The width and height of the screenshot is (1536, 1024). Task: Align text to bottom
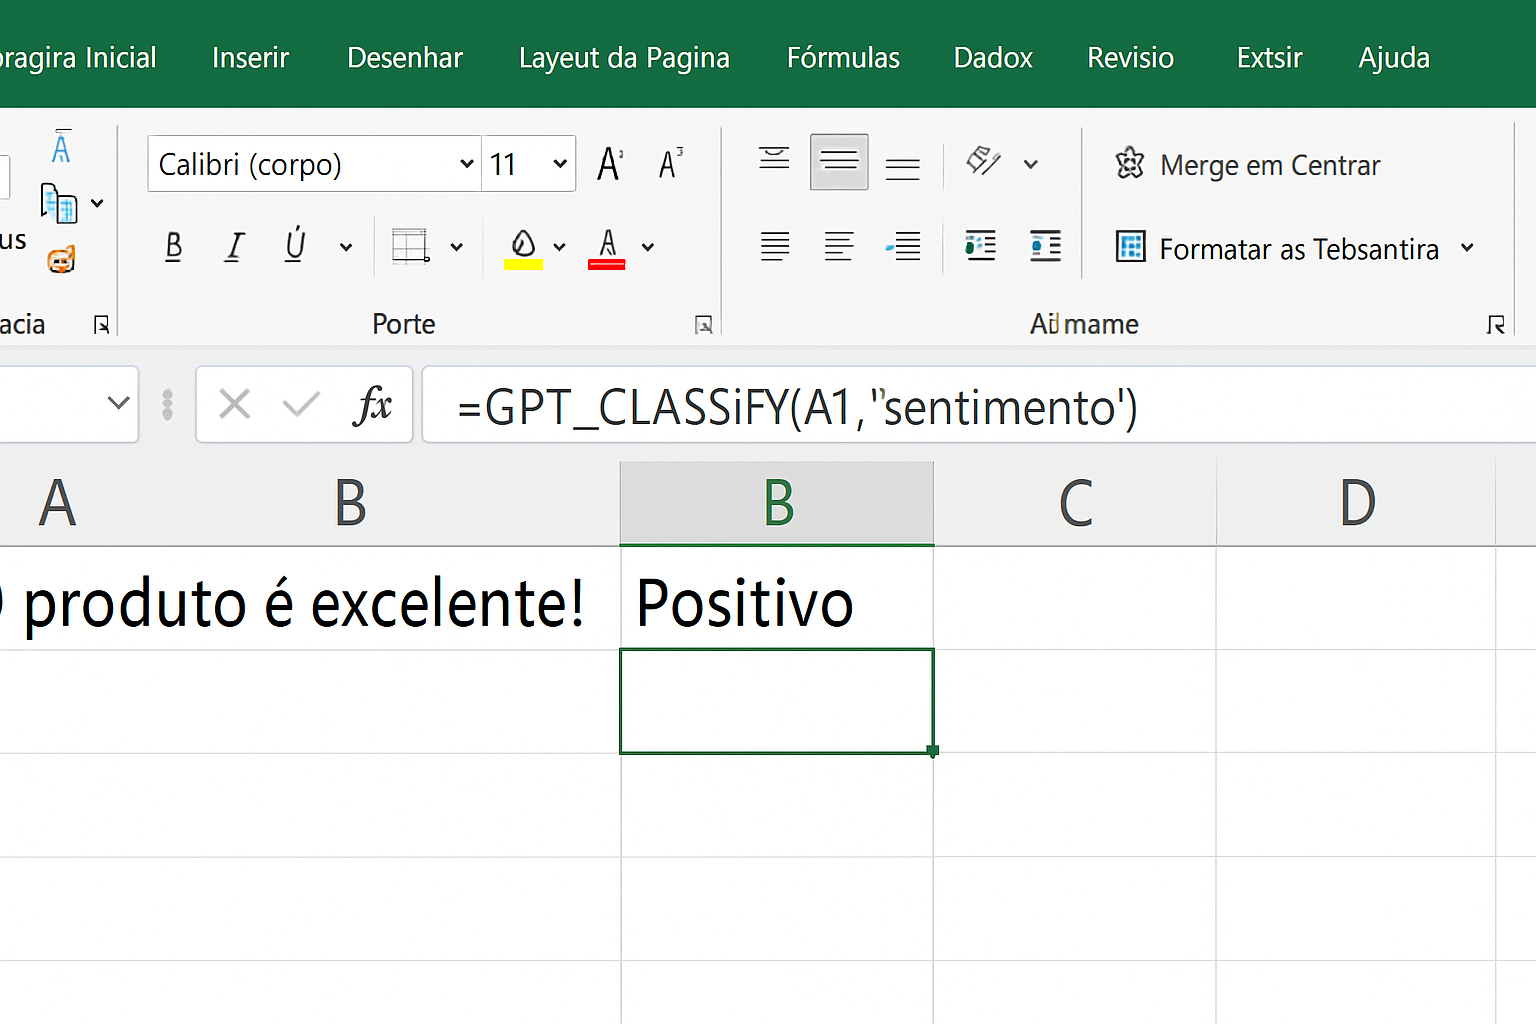[x=903, y=168]
